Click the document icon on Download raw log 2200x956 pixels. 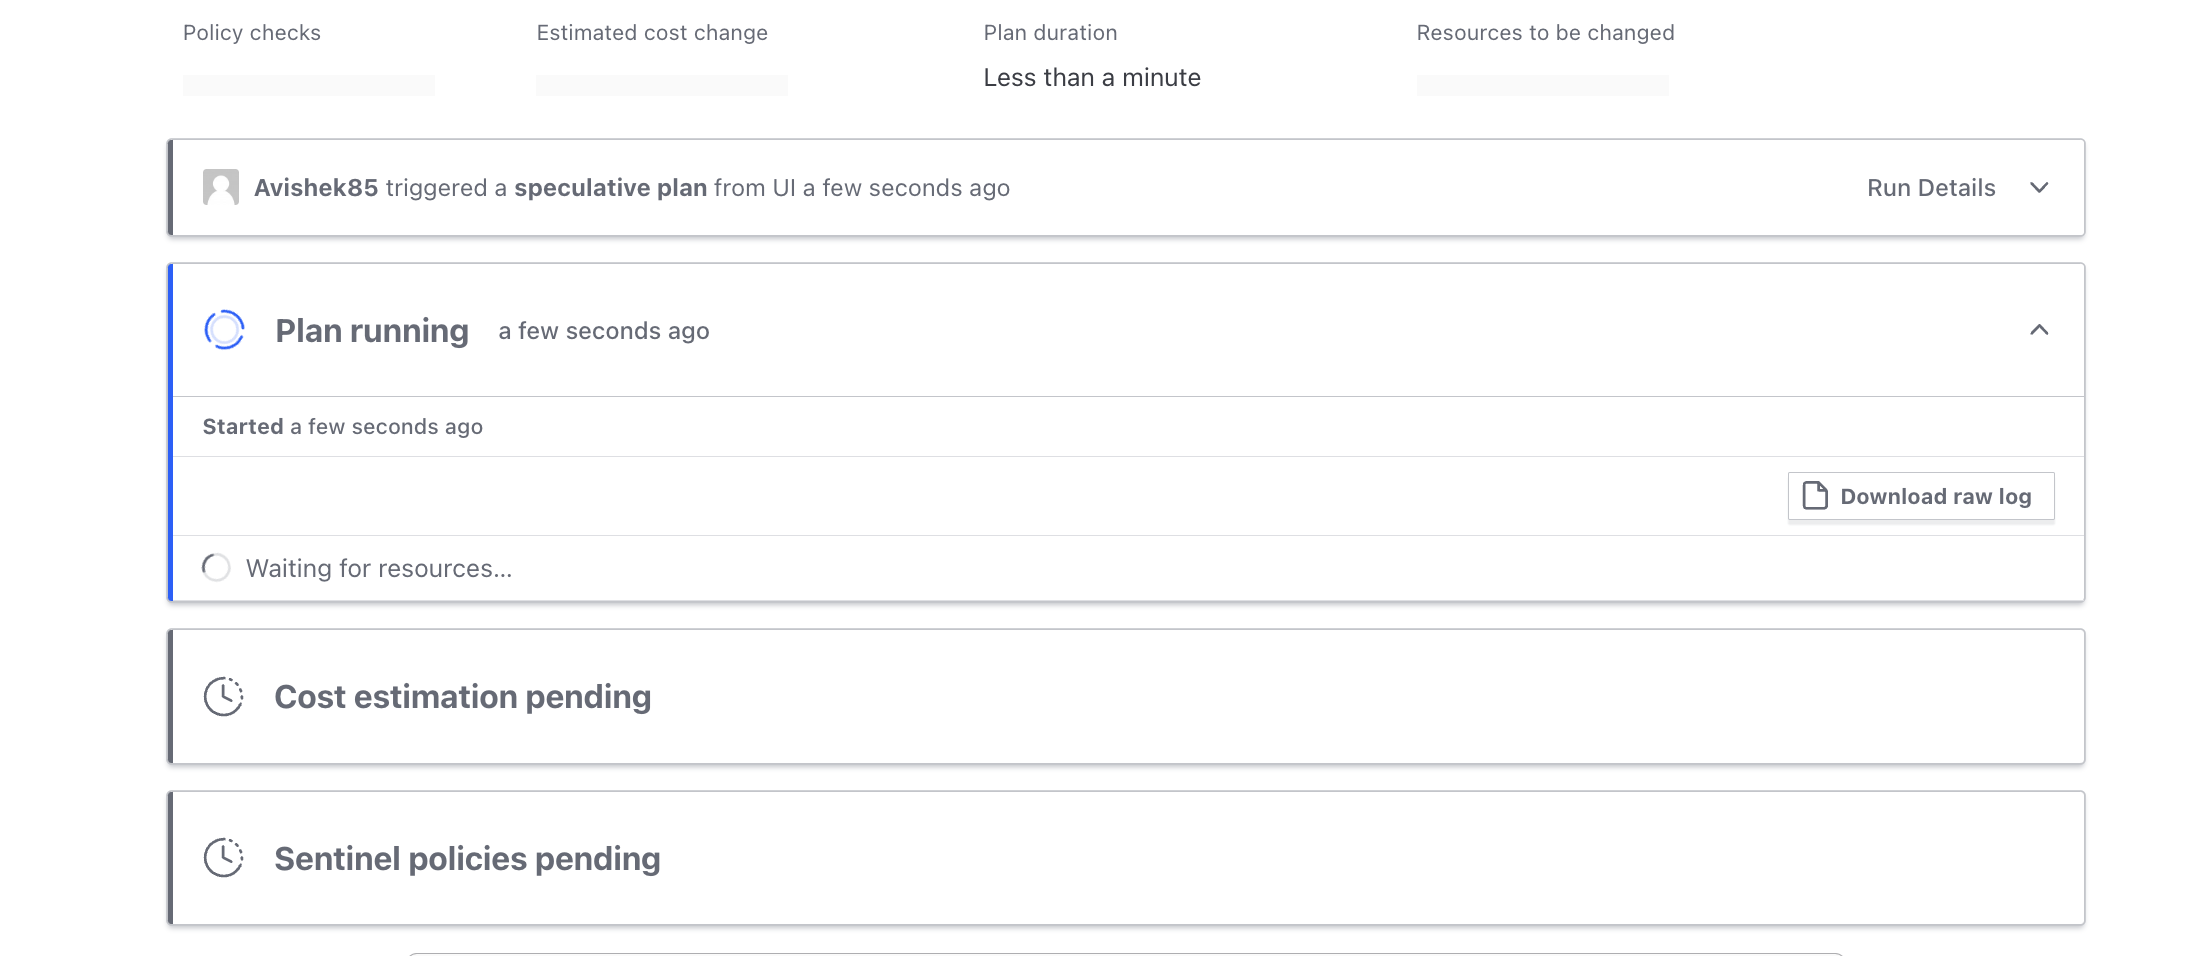click(x=1814, y=496)
